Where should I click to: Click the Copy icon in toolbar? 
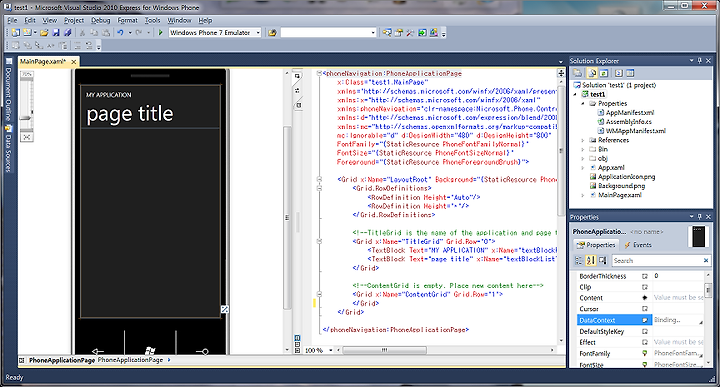94,33
